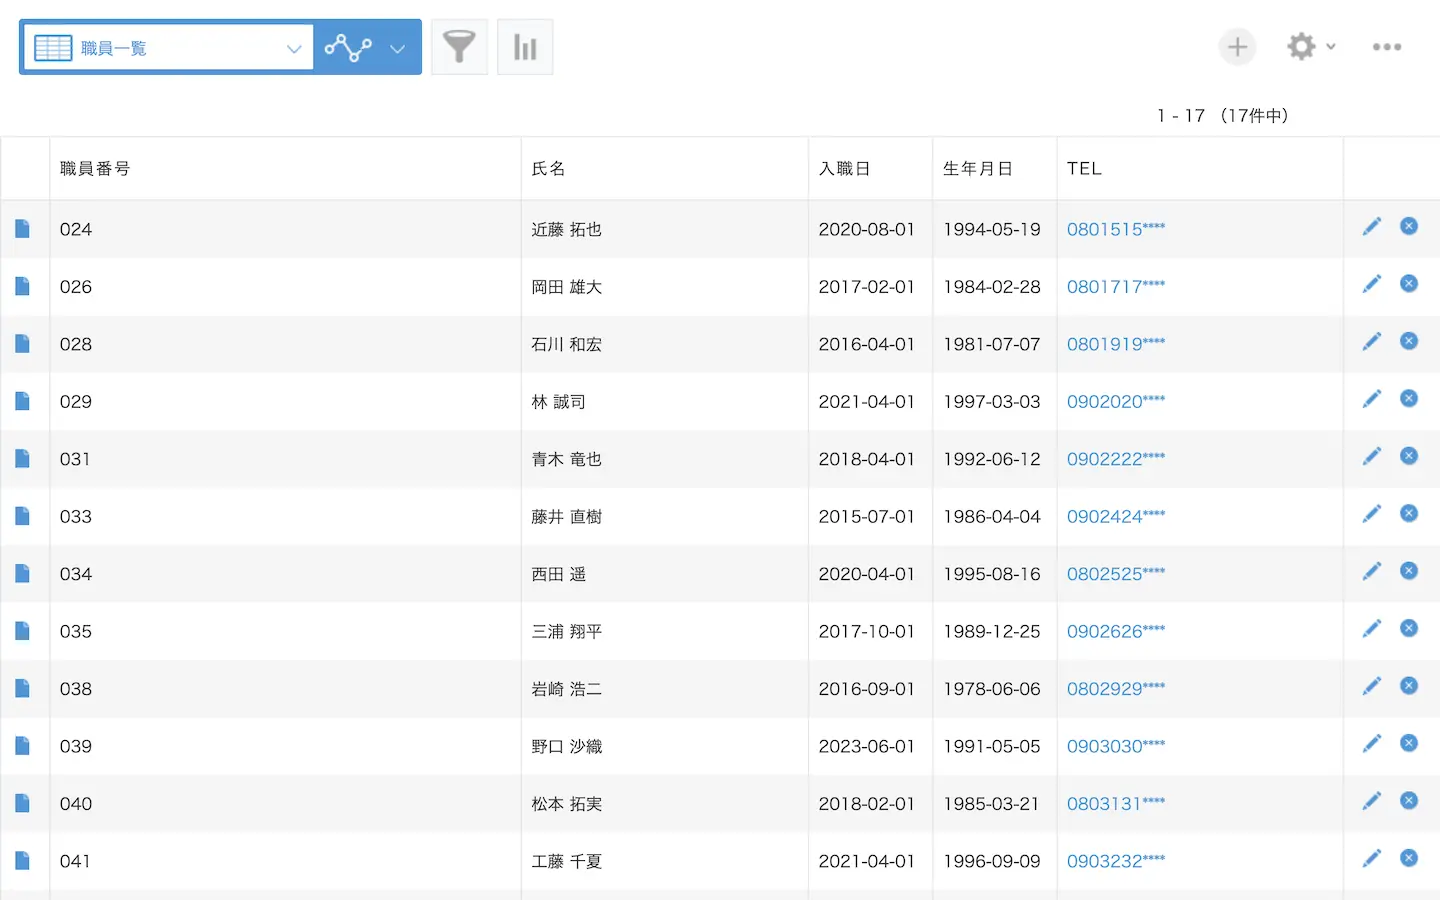Viewport: 1440px width, 900px height.
Task: Sort by 職員番号 column header
Action: [x=95, y=169]
